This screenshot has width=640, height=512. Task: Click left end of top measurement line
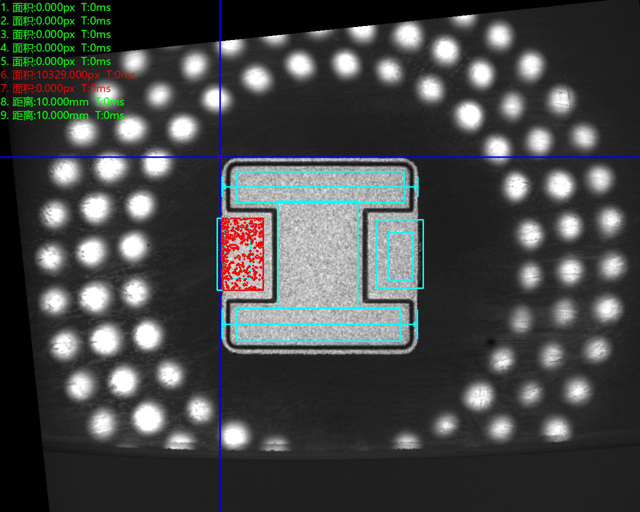pos(223,186)
